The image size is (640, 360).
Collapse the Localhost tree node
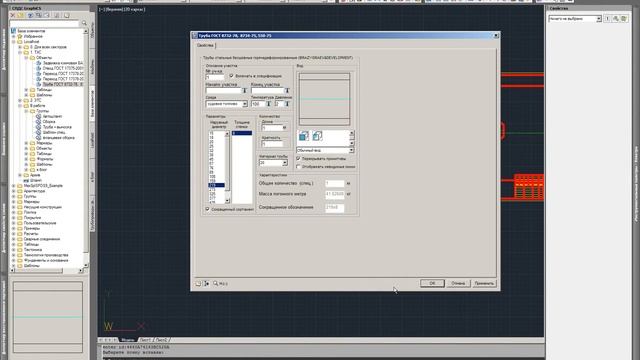[13, 42]
